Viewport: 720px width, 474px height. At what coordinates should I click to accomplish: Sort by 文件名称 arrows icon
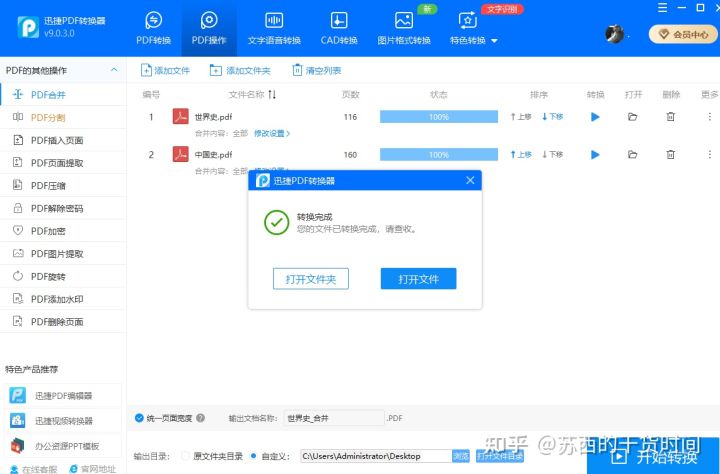272,94
